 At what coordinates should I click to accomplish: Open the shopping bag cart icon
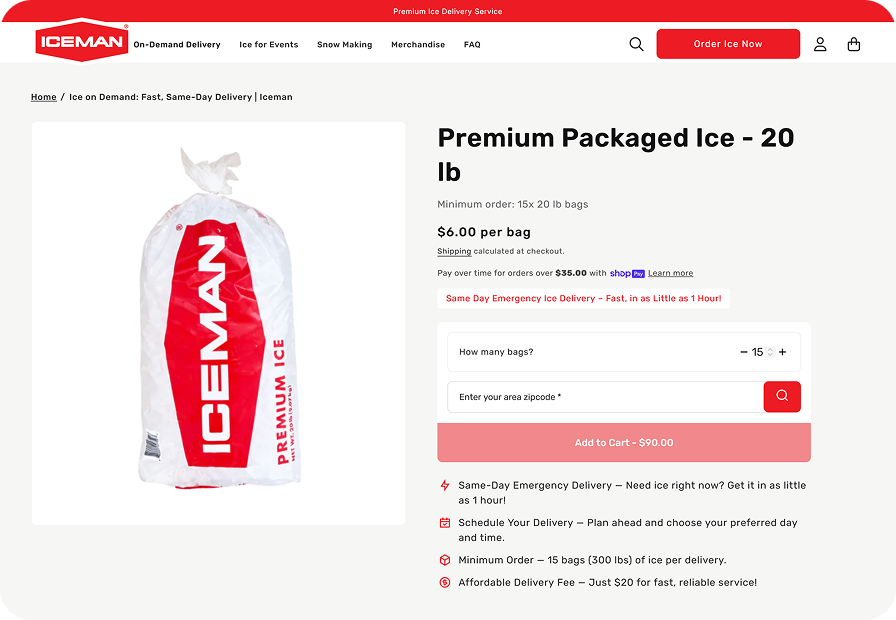[854, 44]
